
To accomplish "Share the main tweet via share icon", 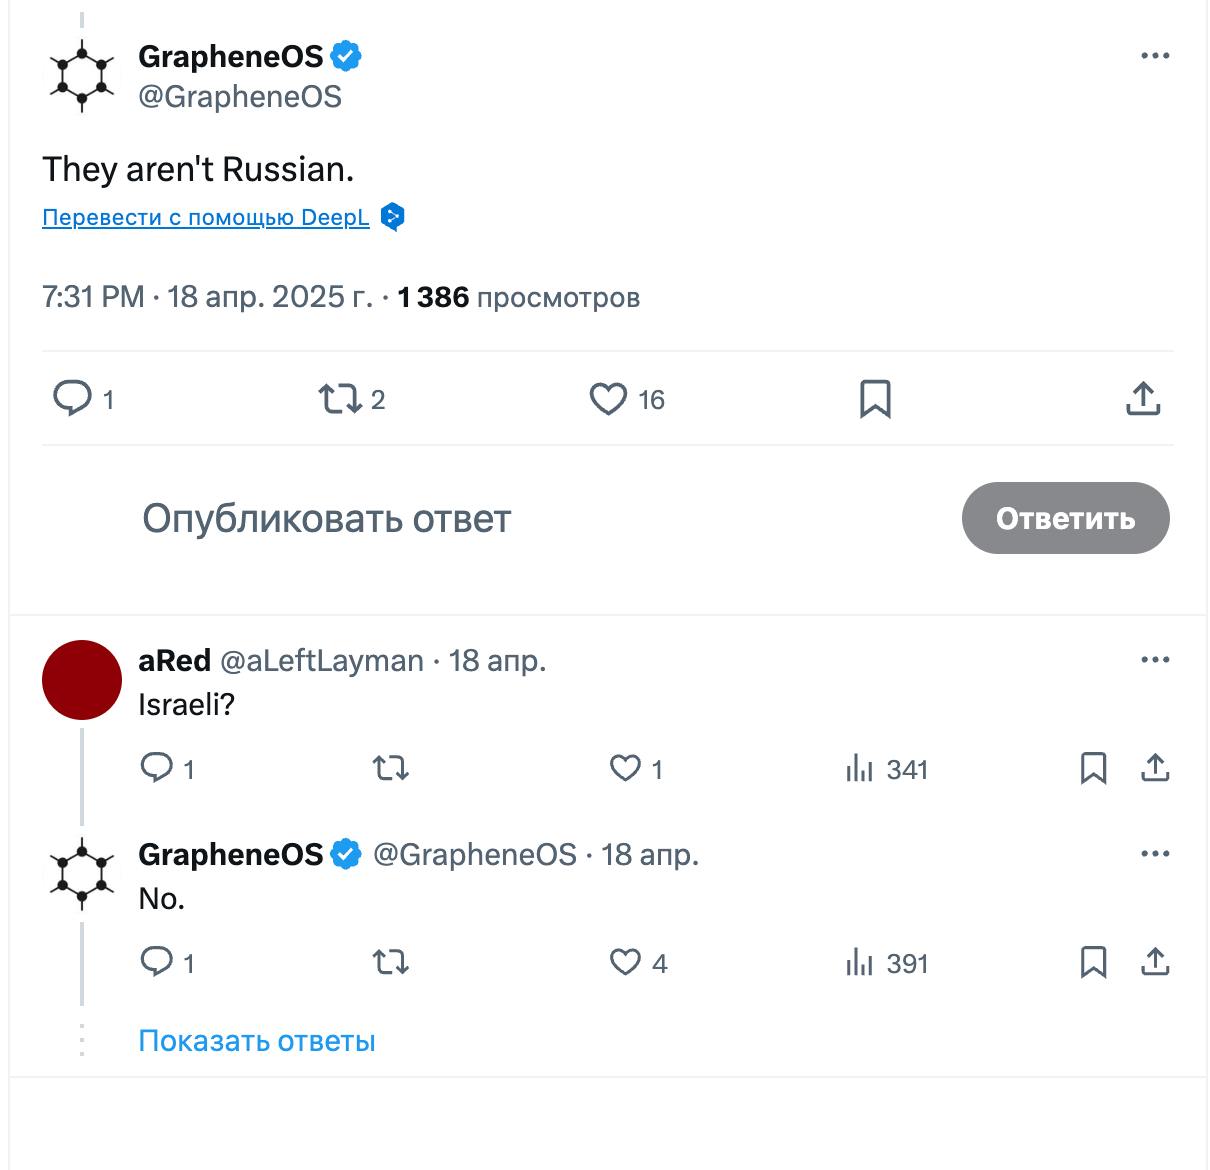I will click(x=1142, y=399).
